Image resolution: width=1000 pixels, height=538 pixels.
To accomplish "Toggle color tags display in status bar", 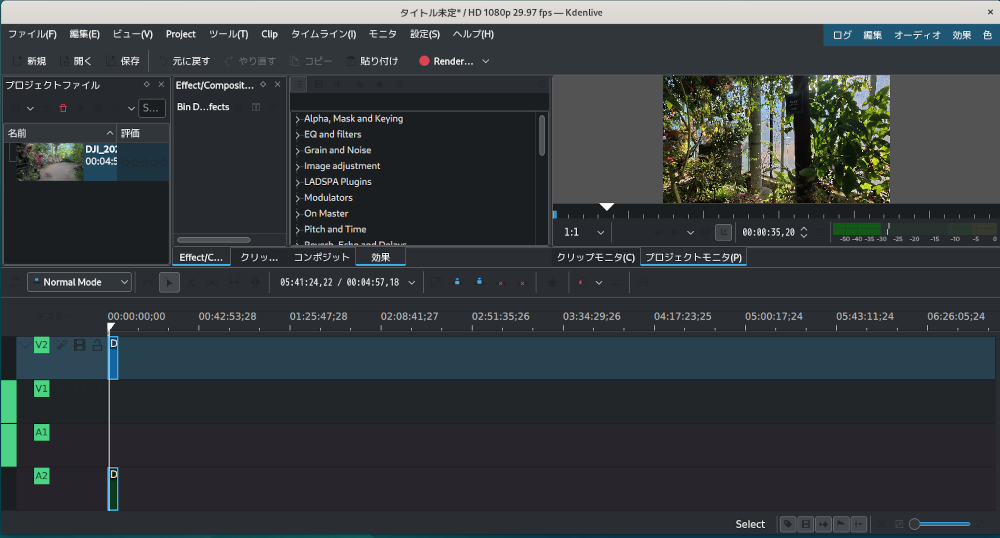I will (x=788, y=524).
